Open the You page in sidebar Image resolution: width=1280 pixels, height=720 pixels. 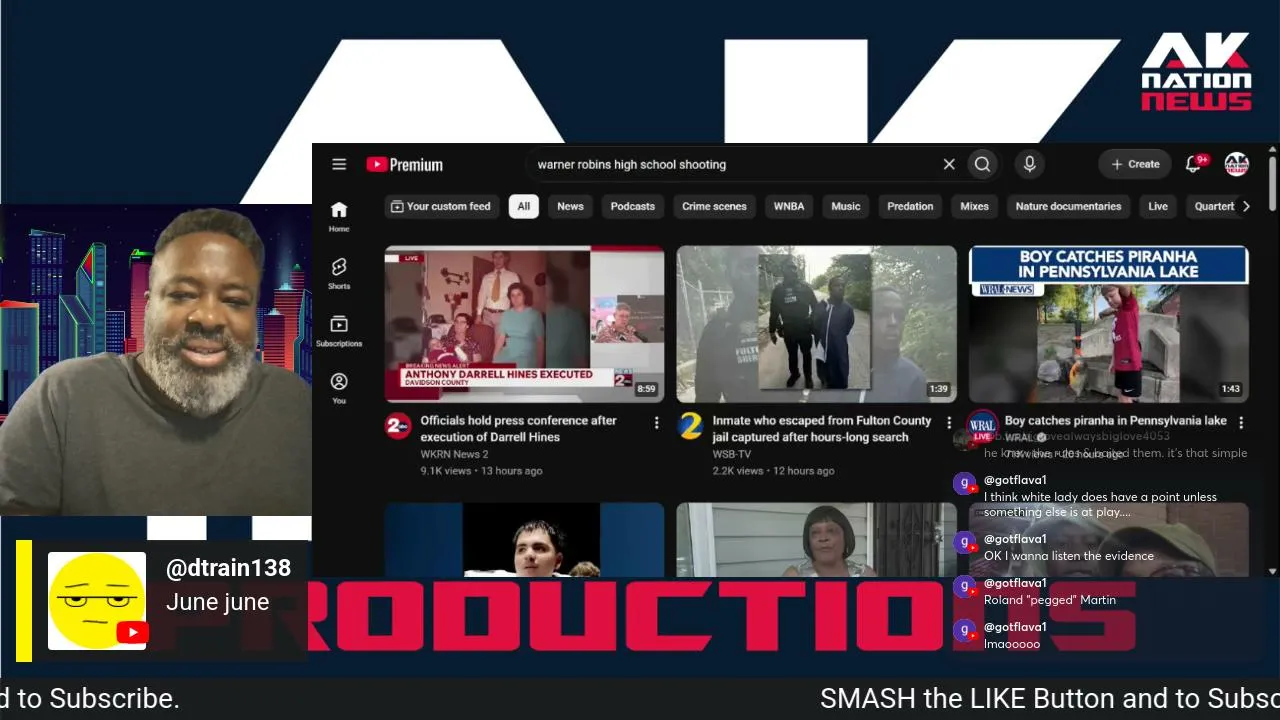pos(339,387)
